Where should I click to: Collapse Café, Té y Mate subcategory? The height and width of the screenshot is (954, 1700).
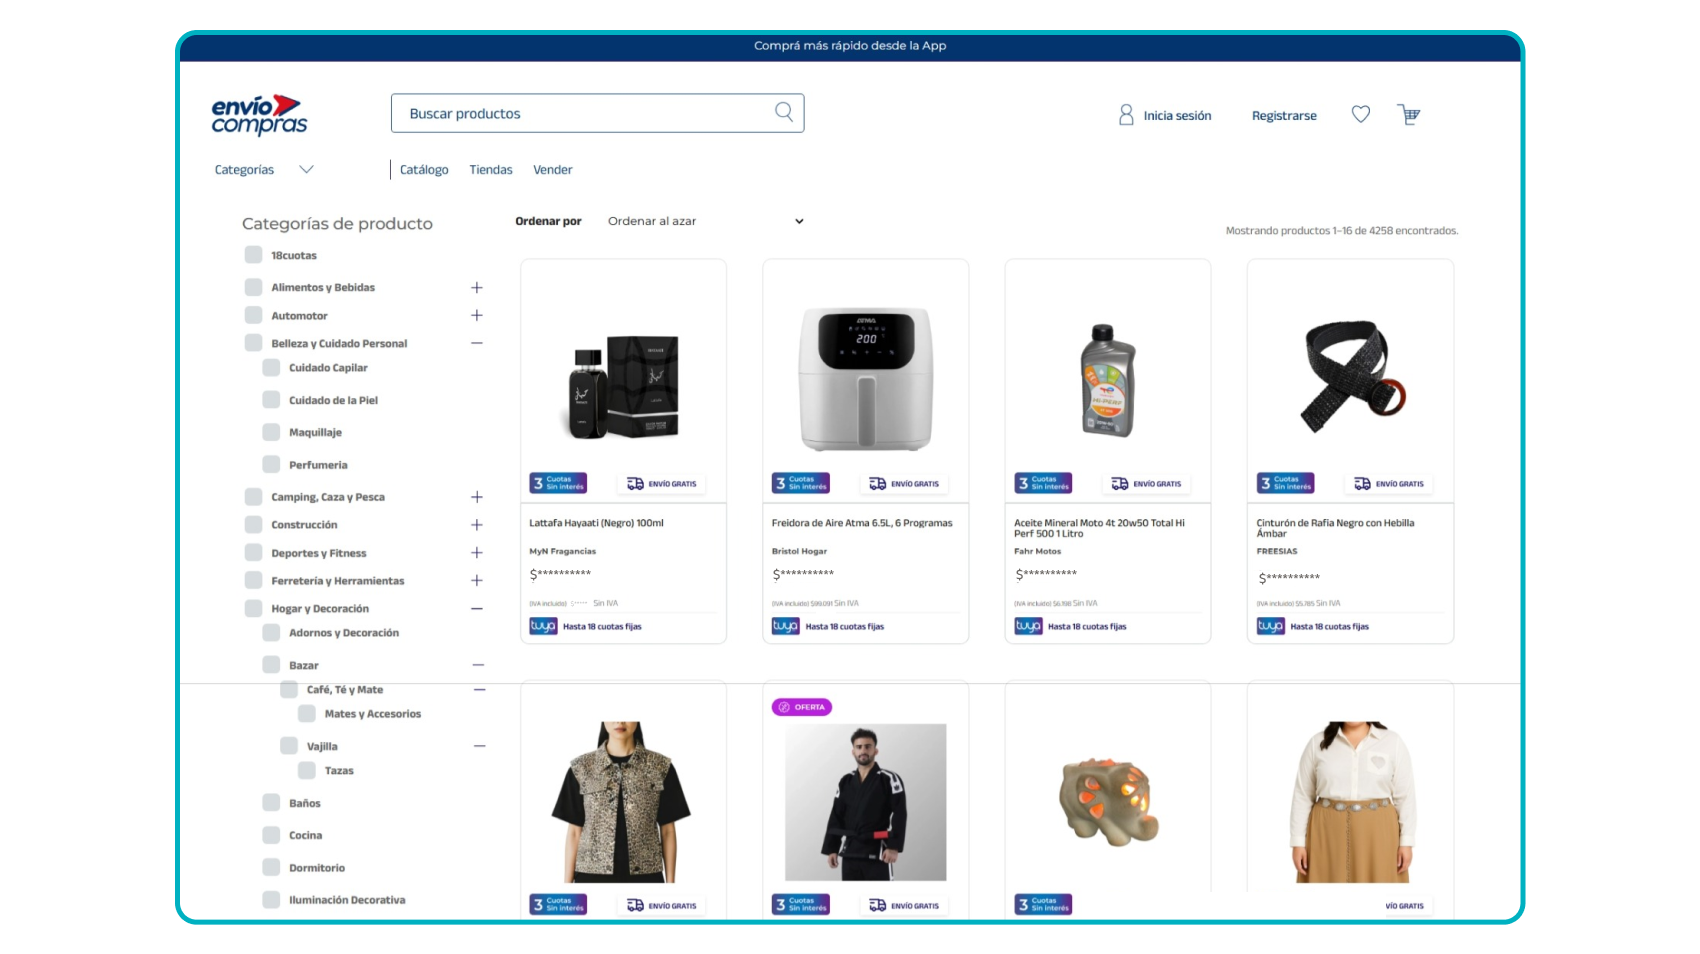click(480, 690)
